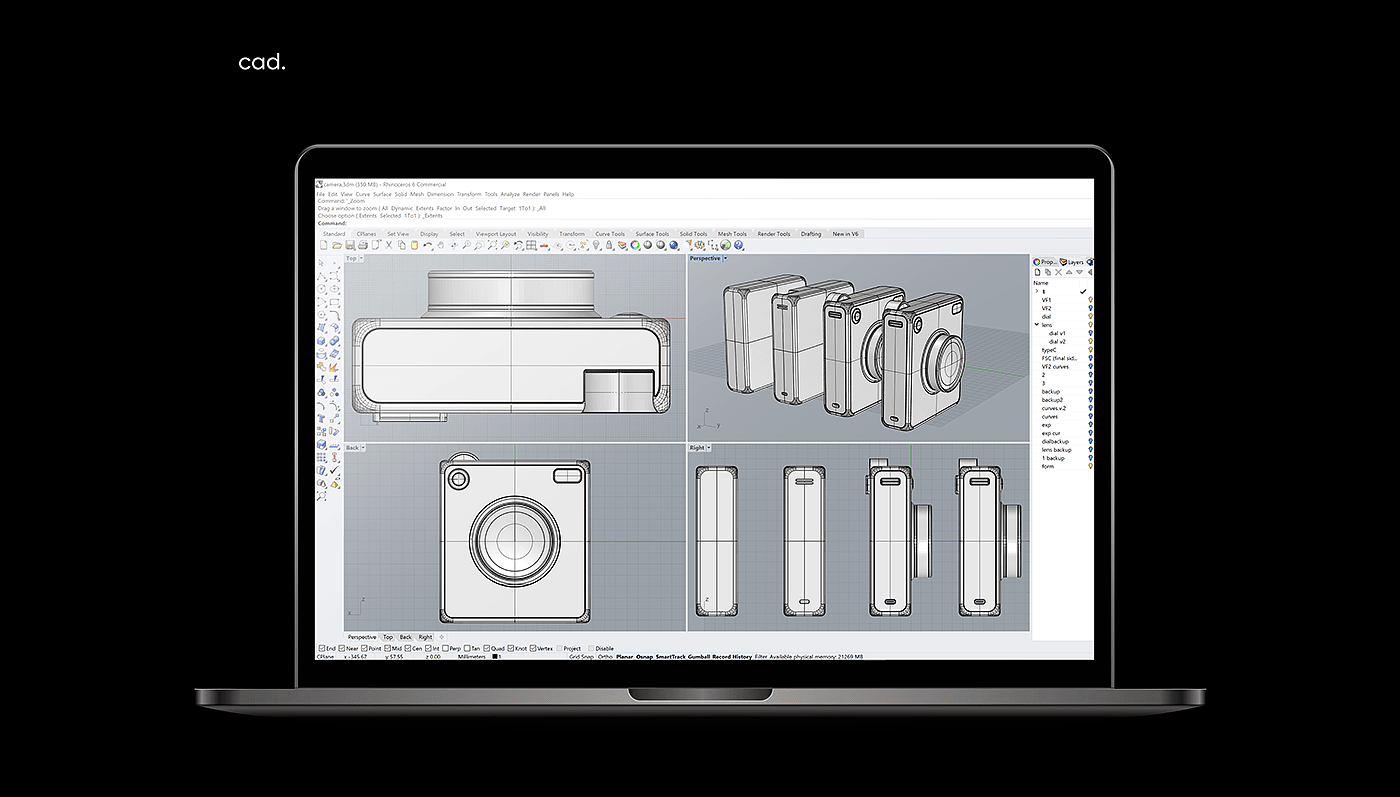Toggle Point osnap checkbox
The image size is (1400, 797).
(x=364, y=648)
